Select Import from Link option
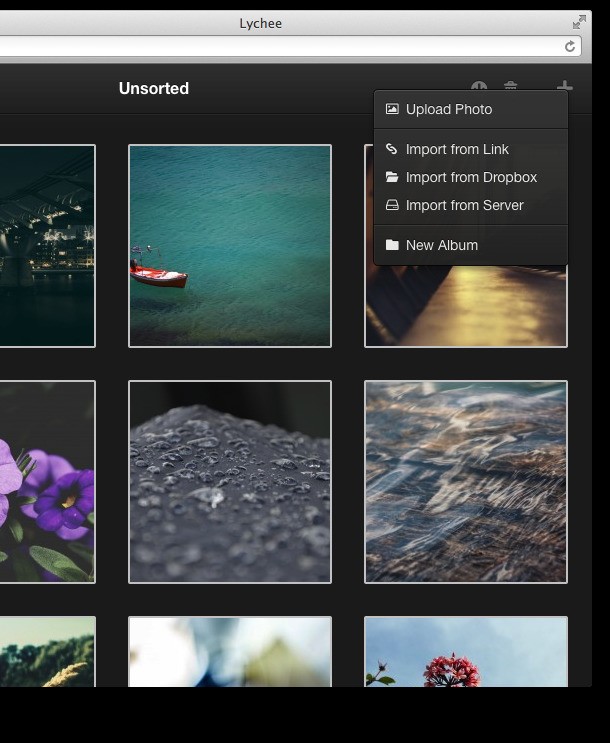The image size is (610, 743). pos(471,149)
